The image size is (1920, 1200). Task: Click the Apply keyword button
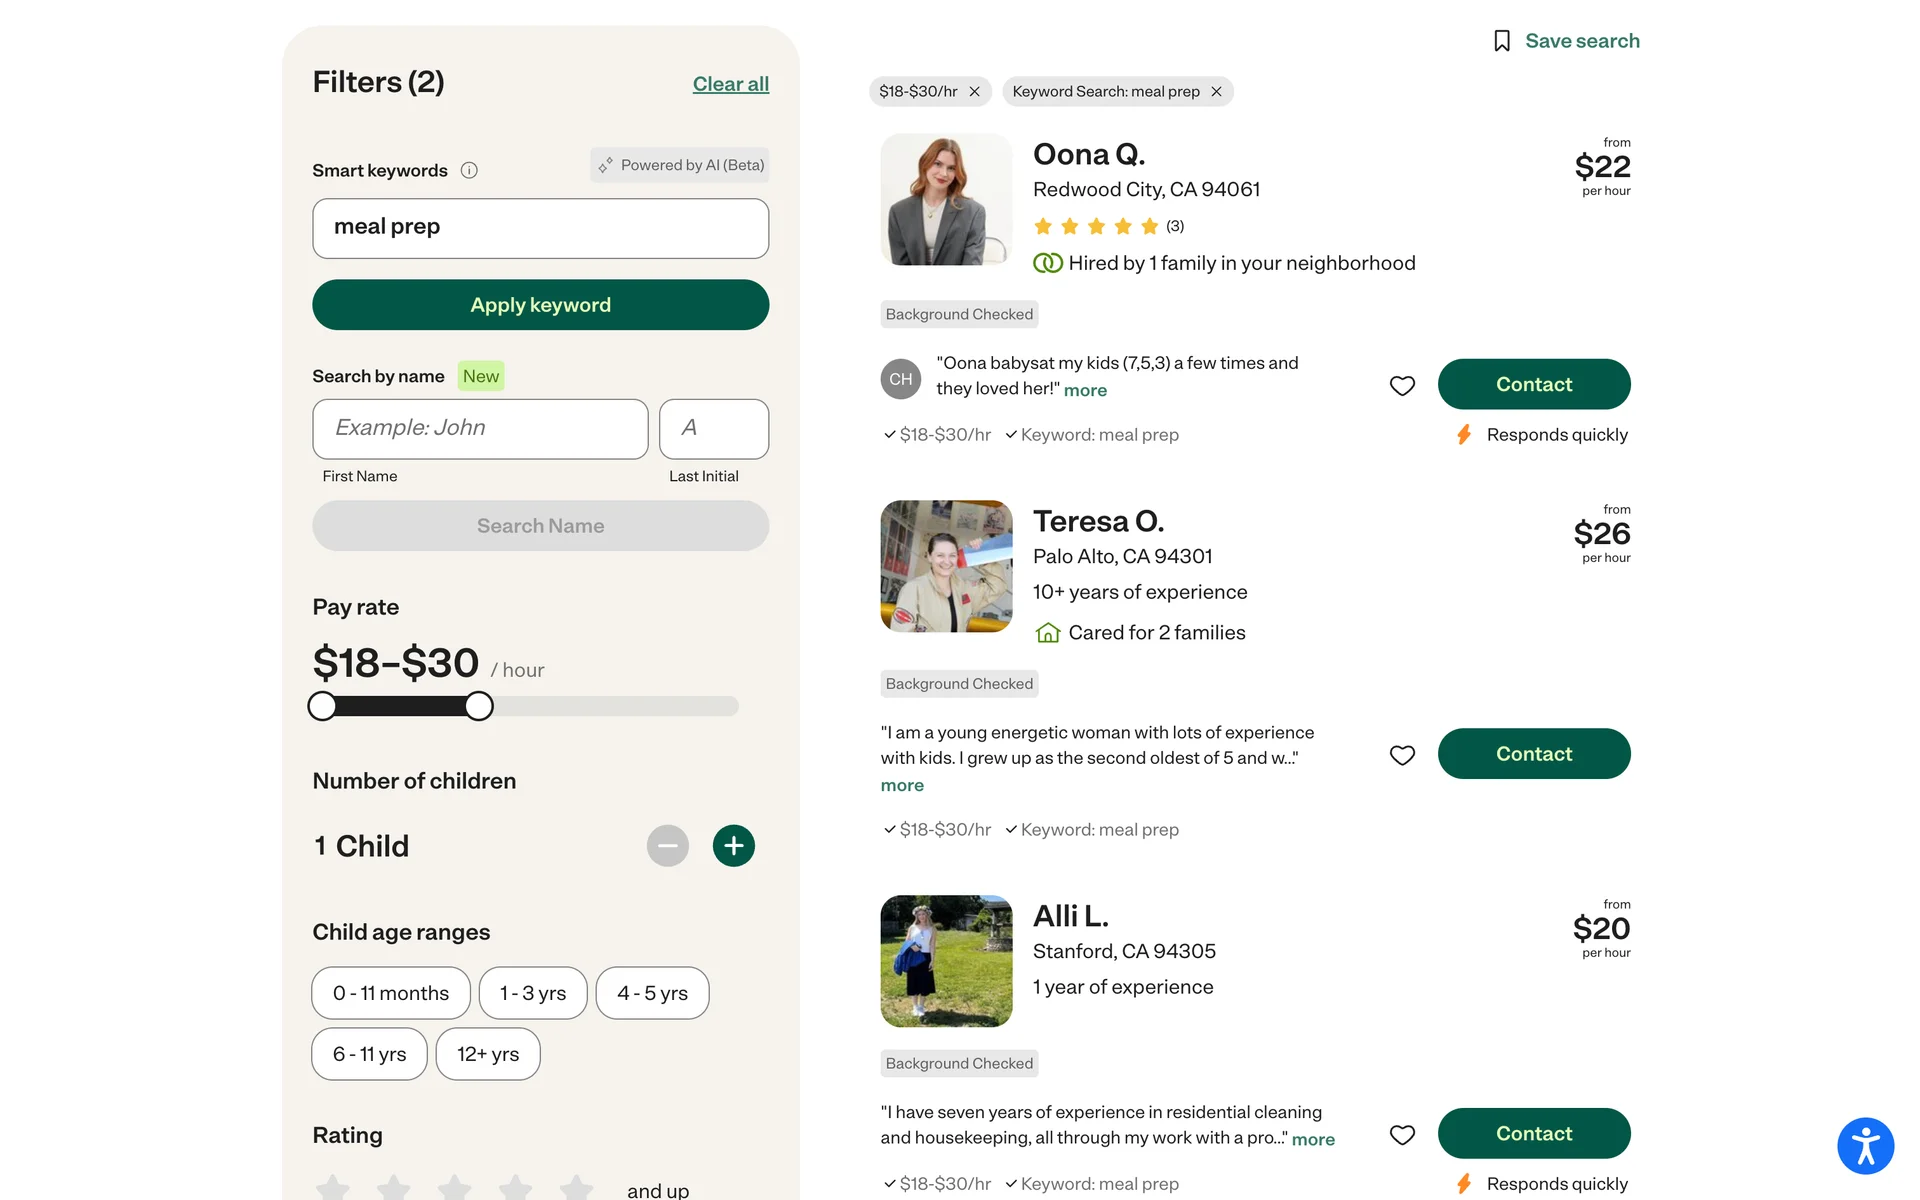[540, 305]
